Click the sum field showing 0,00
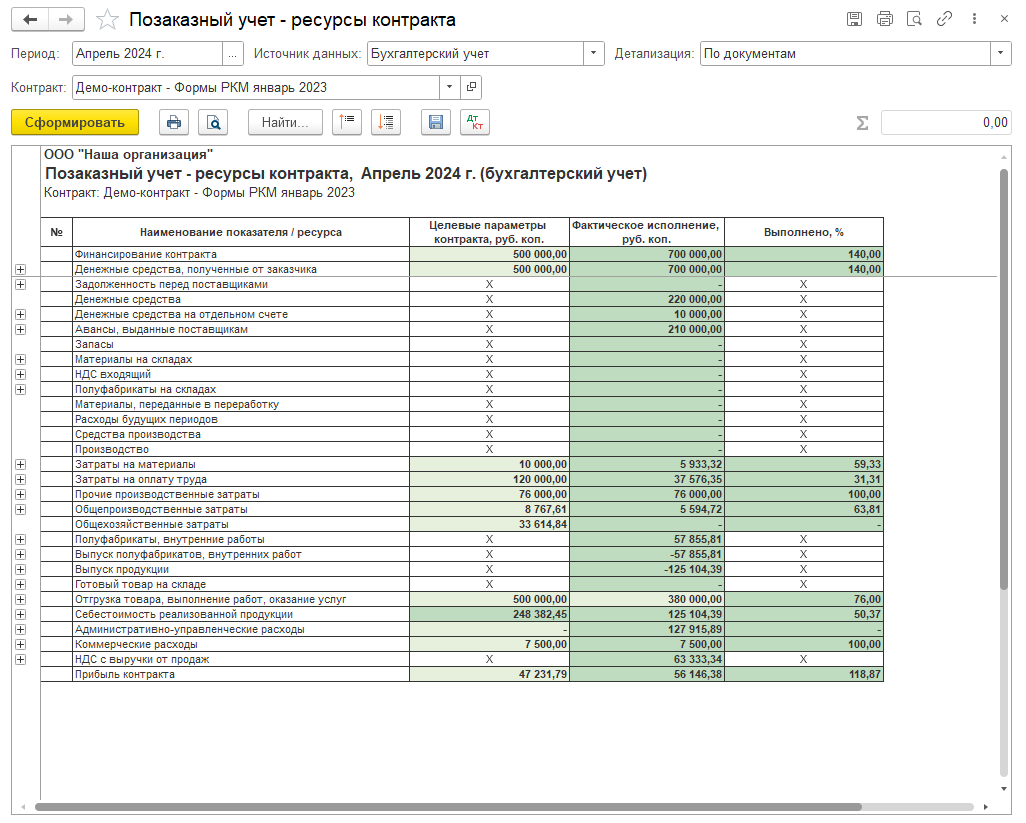The image size is (1026, 823). pos(946,122)
